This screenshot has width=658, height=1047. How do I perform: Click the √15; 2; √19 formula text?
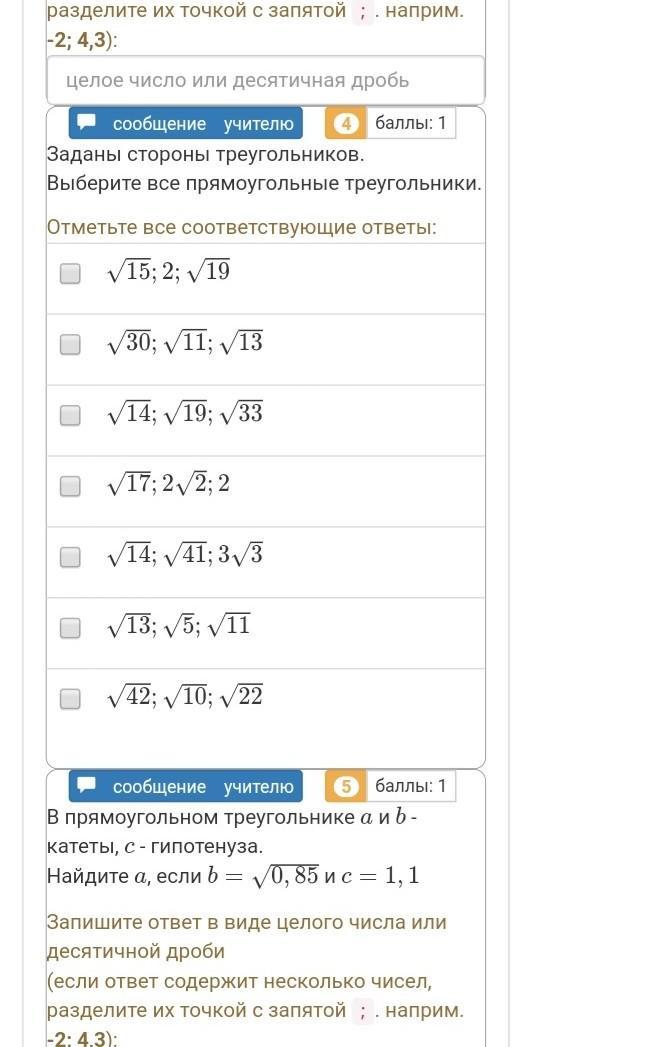pos(168,271)
